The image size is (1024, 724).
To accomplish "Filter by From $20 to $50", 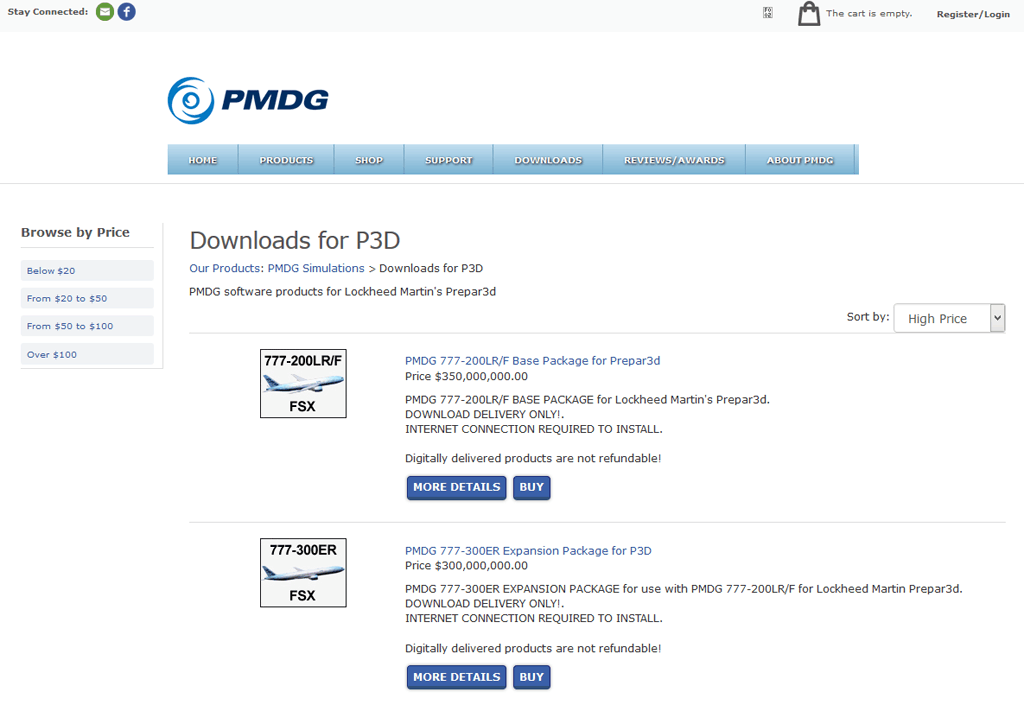I will [x=88, y=298].
